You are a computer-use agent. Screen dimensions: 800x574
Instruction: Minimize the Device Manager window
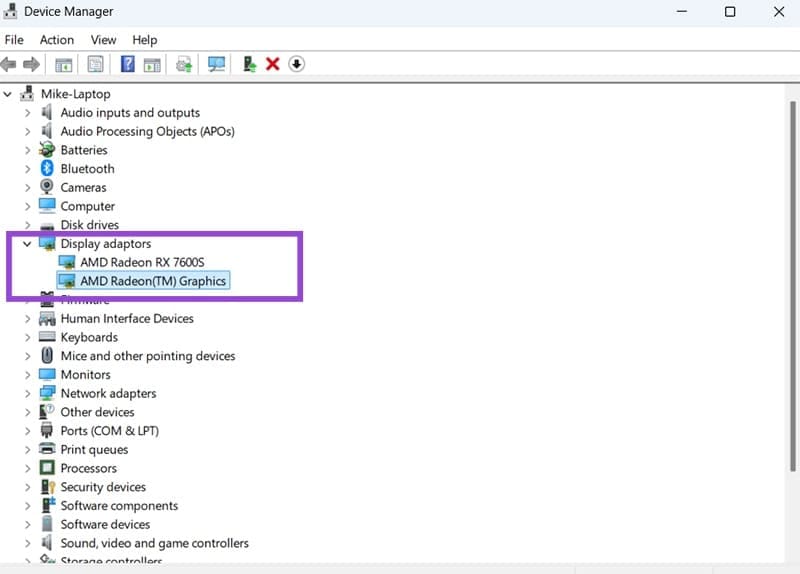point(682,12)
